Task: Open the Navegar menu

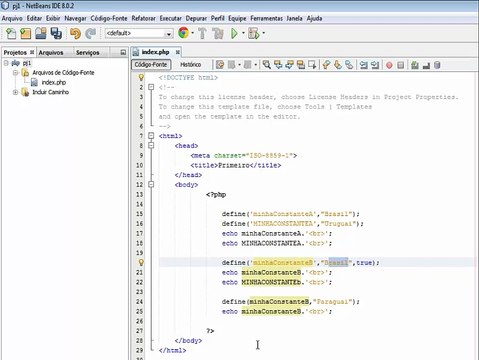Action: (75, 18)
